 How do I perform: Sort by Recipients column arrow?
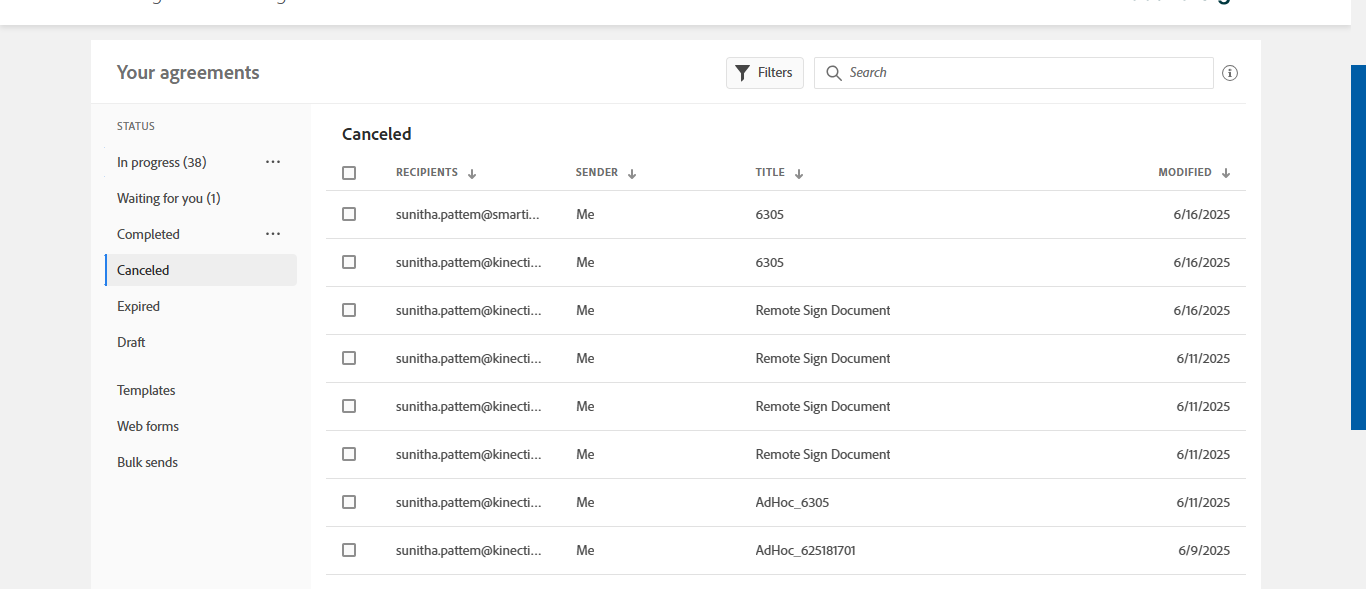coord(472,173)
